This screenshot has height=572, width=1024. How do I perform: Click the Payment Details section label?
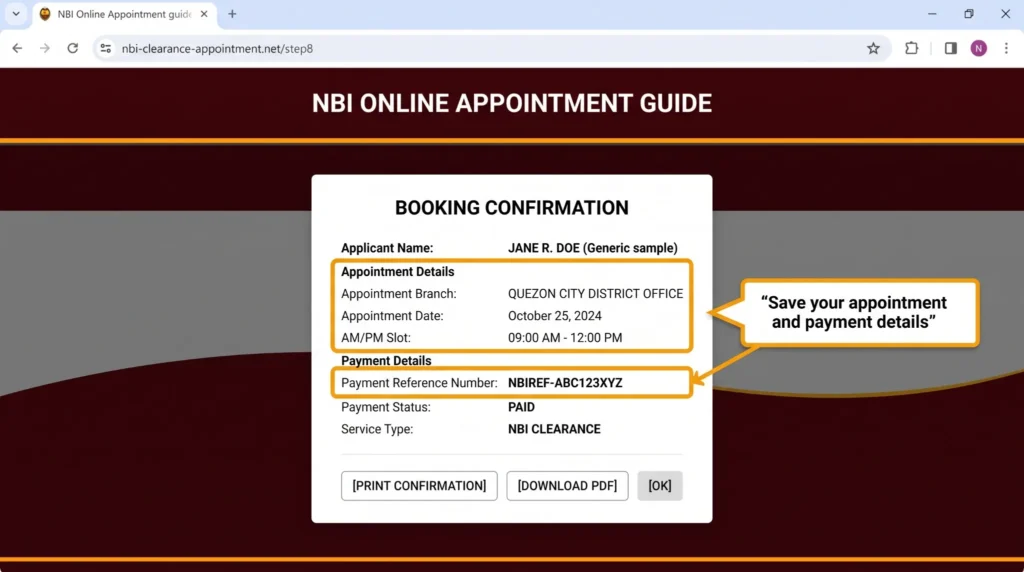(386, 360)
